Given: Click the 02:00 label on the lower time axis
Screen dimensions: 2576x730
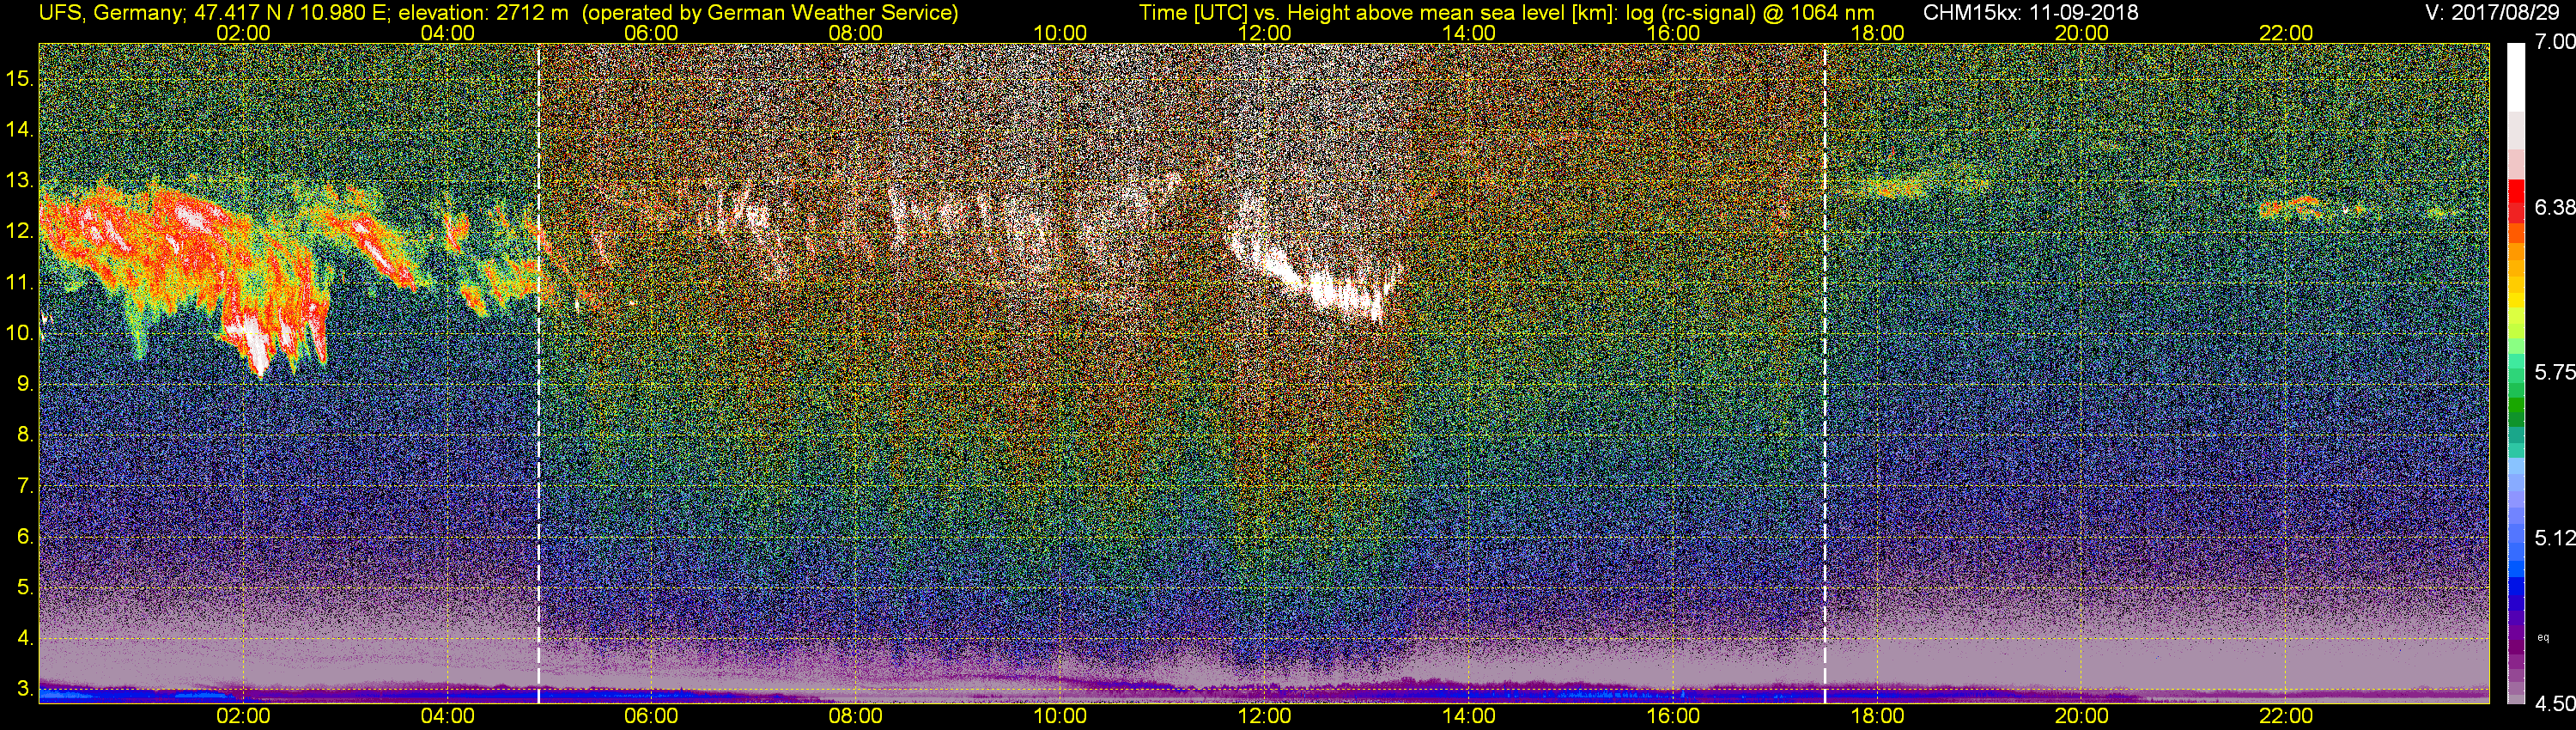Looking at the screenshot, I should tap(243, 716).
